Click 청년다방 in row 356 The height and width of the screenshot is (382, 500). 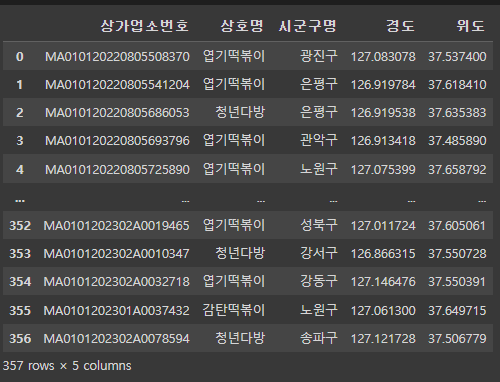point(240,338)
